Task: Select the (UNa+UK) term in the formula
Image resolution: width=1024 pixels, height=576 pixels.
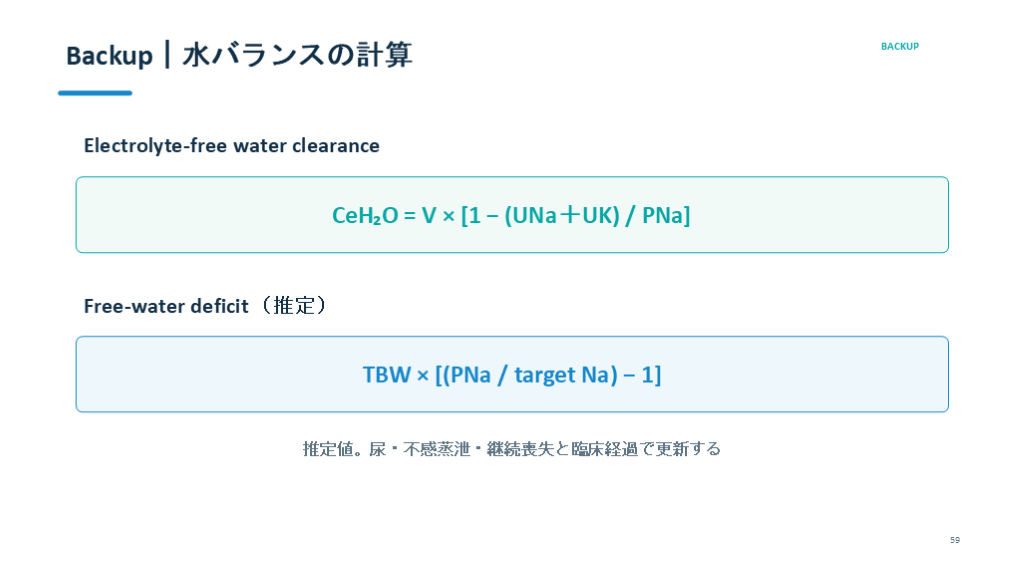Action: click(562, 215)
